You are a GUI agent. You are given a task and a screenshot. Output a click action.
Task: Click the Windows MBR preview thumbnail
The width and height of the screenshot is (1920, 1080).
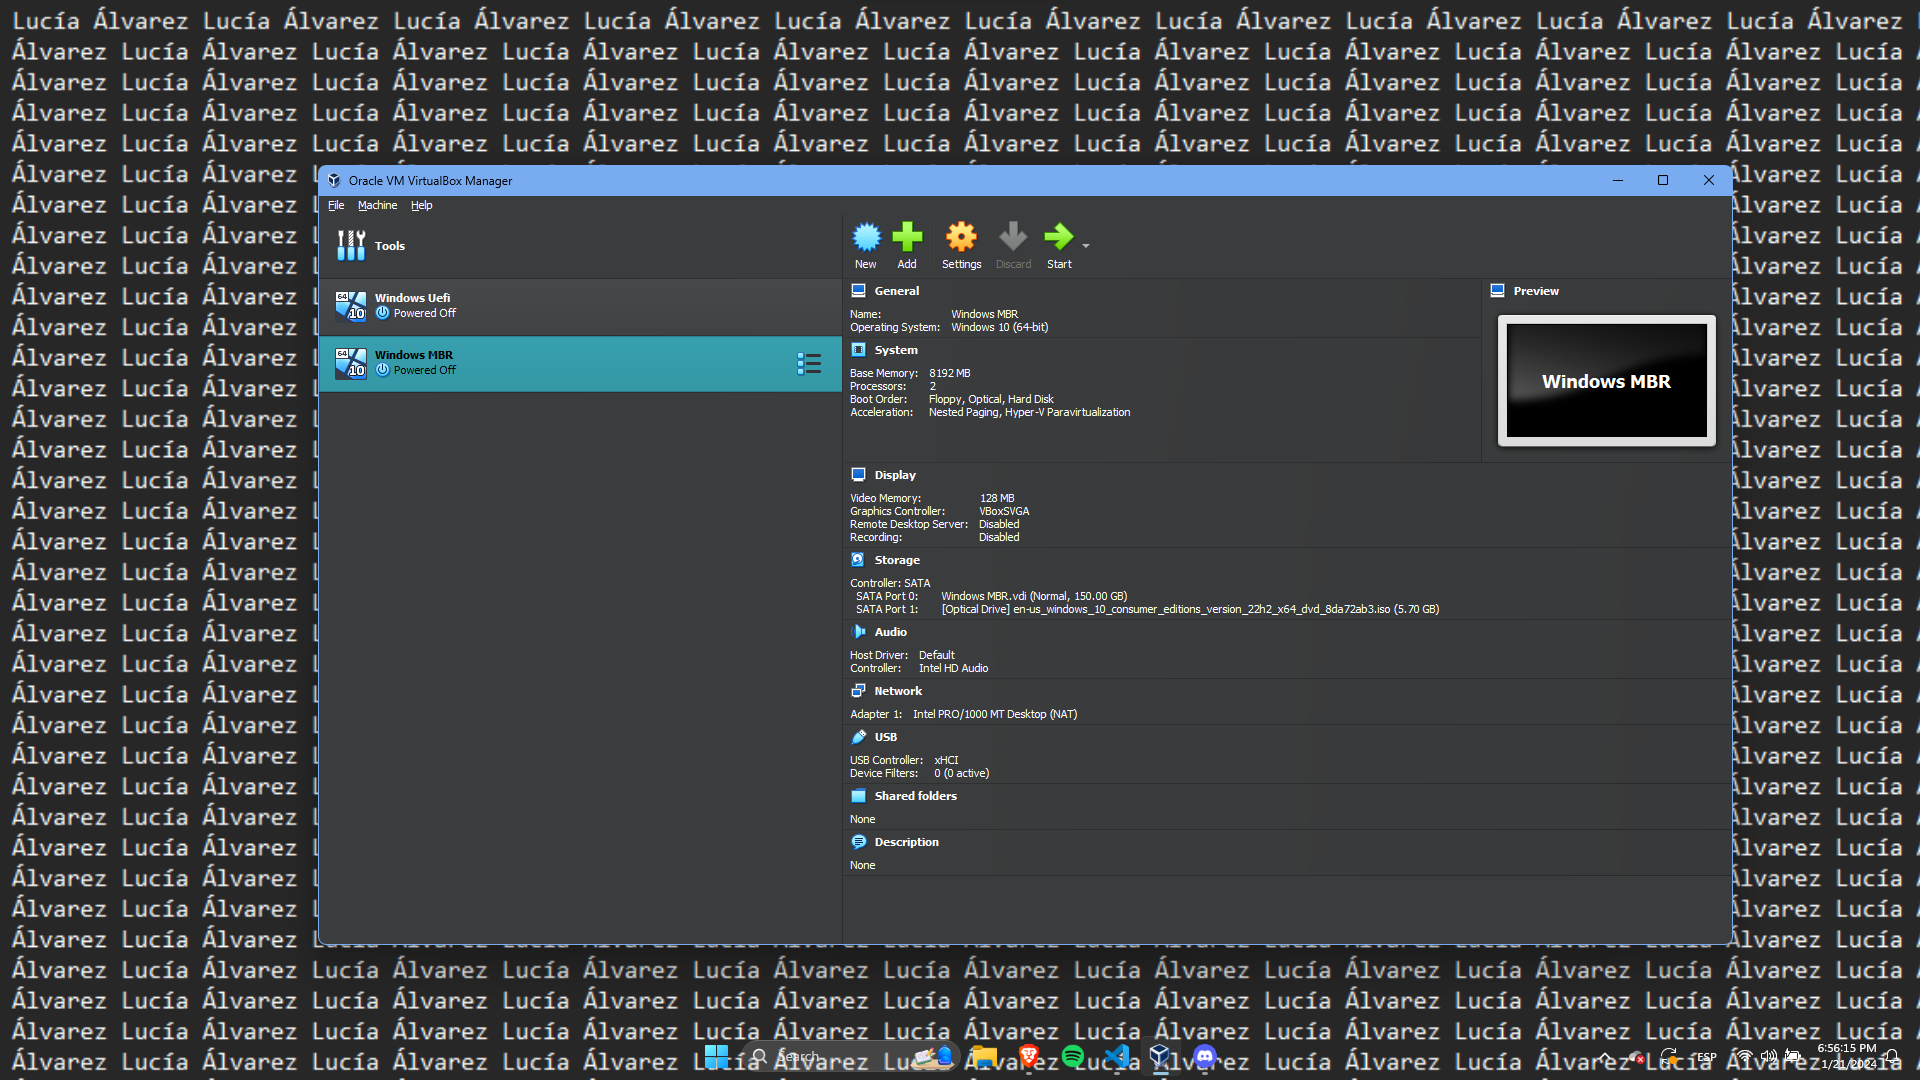1606,381
